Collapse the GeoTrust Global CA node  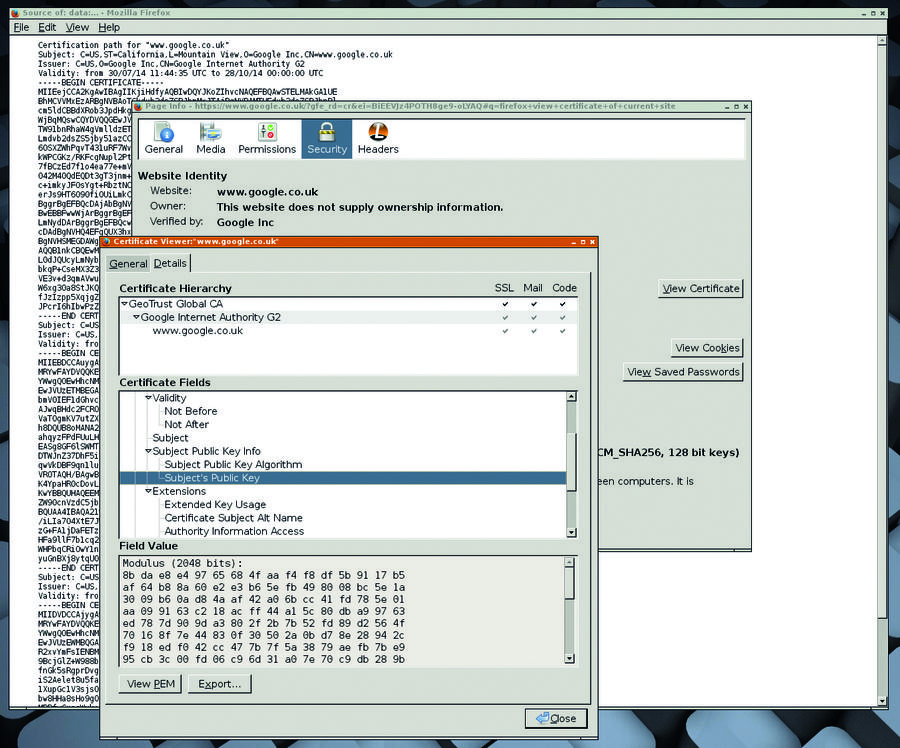(124, 303)
